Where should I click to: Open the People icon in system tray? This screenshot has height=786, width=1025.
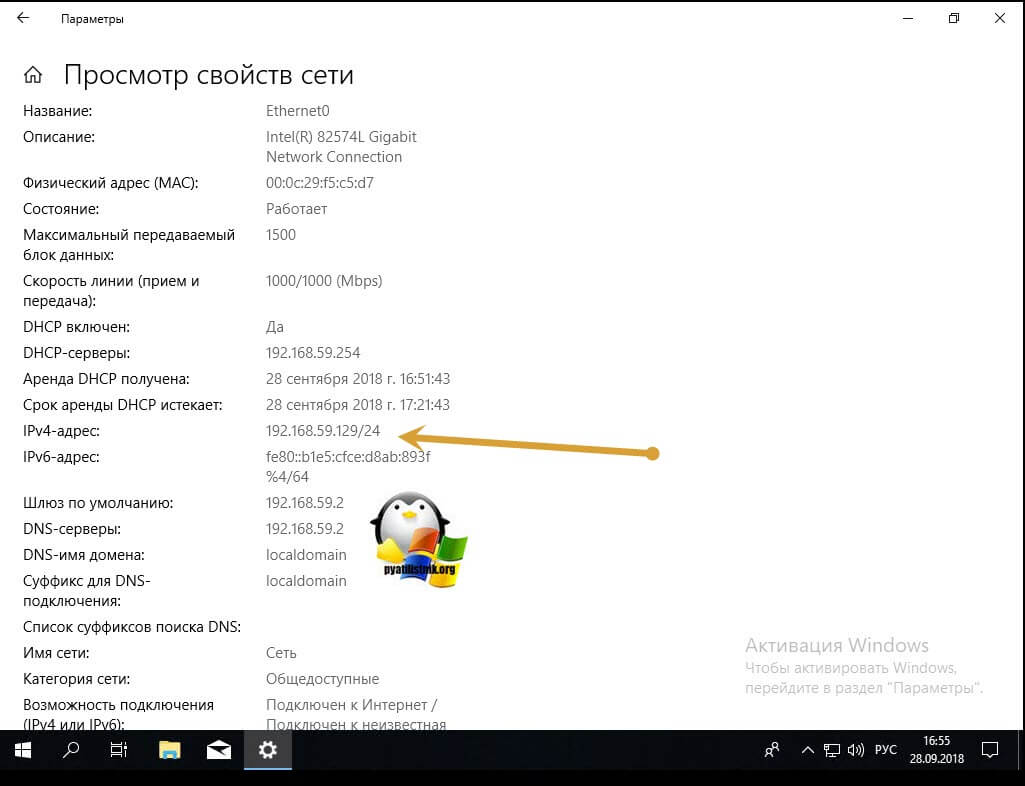[772, 750]
